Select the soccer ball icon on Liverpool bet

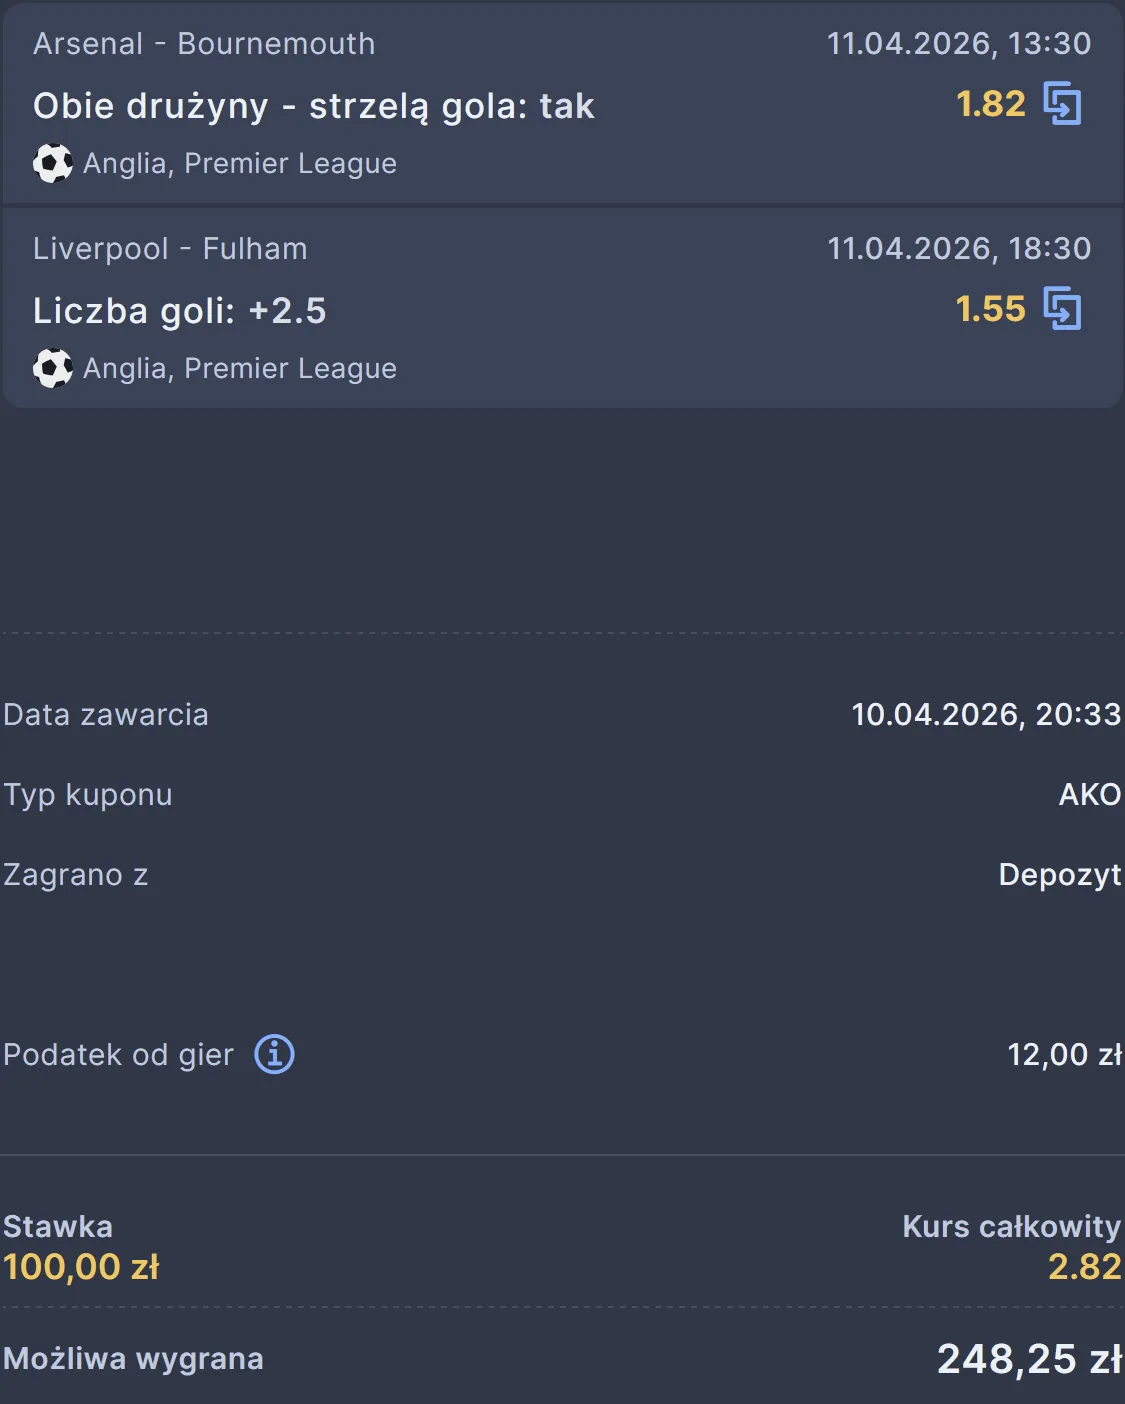point(55,368)
